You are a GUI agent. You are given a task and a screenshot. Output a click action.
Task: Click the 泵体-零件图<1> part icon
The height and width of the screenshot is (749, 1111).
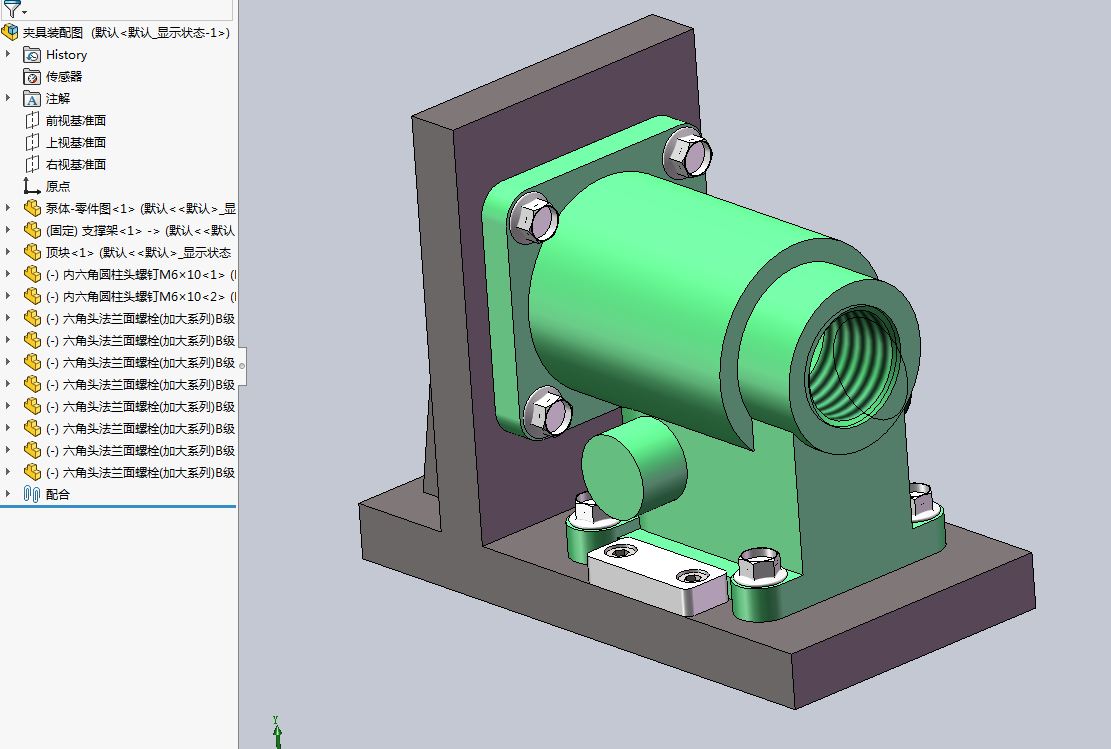pyautogui.click(x=32, y=208)
